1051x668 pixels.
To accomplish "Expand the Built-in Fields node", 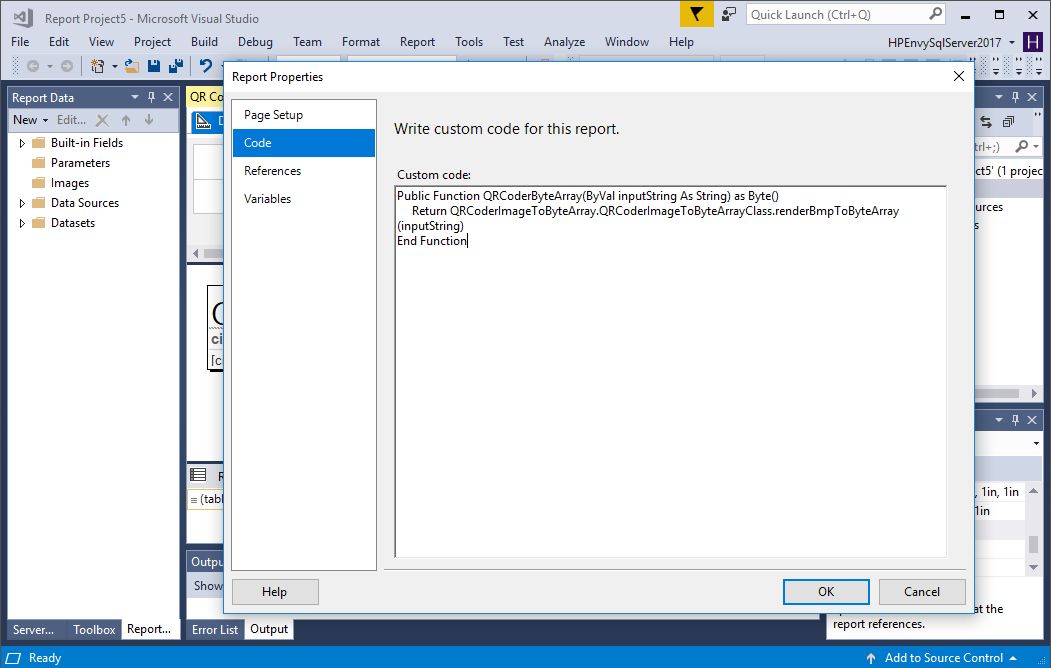I will point(20,142).
